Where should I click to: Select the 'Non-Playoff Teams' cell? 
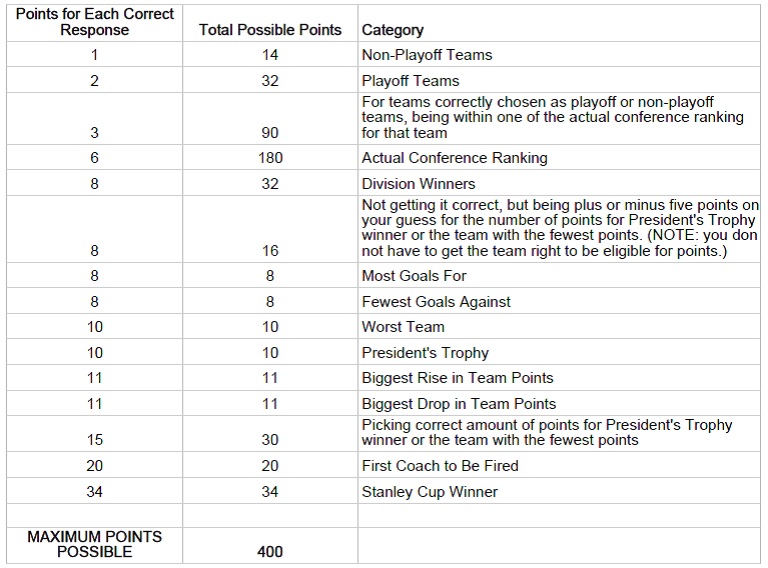coord(559,54)
